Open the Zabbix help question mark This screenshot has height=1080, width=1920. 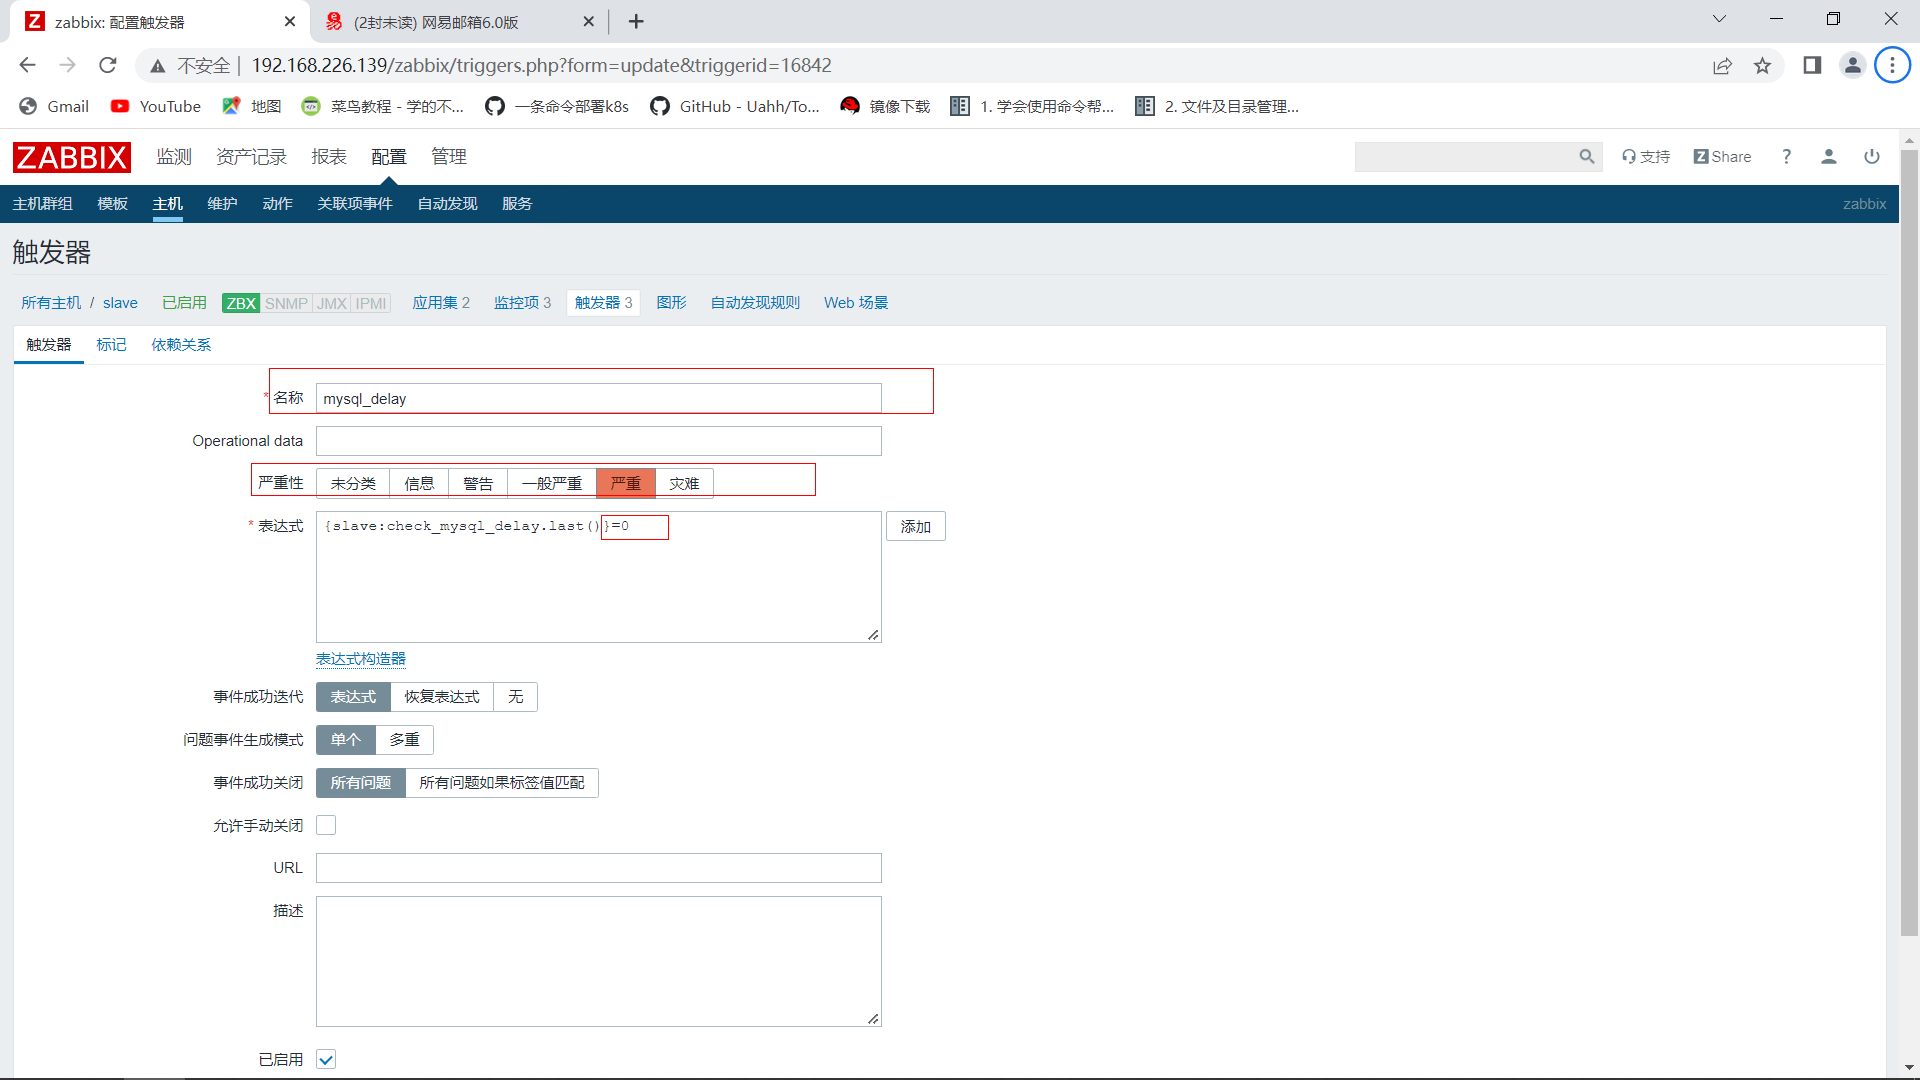coord(1786,157)
